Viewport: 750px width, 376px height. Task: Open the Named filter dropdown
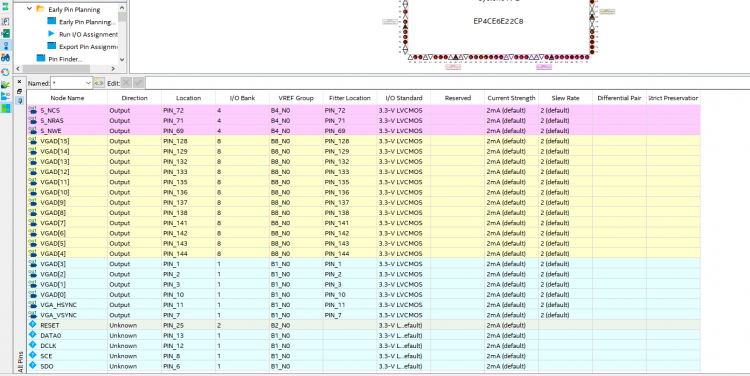pos(88,83)
